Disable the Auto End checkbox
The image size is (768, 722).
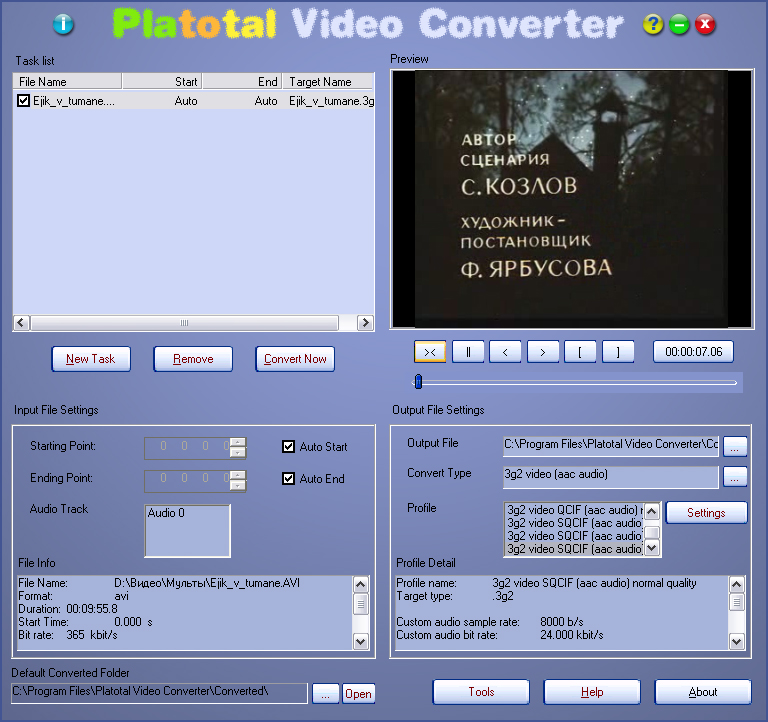288,478
